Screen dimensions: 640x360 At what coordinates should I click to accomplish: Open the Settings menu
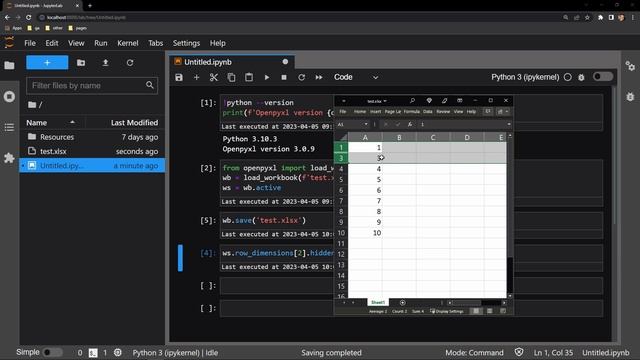(x=186, y=43)
